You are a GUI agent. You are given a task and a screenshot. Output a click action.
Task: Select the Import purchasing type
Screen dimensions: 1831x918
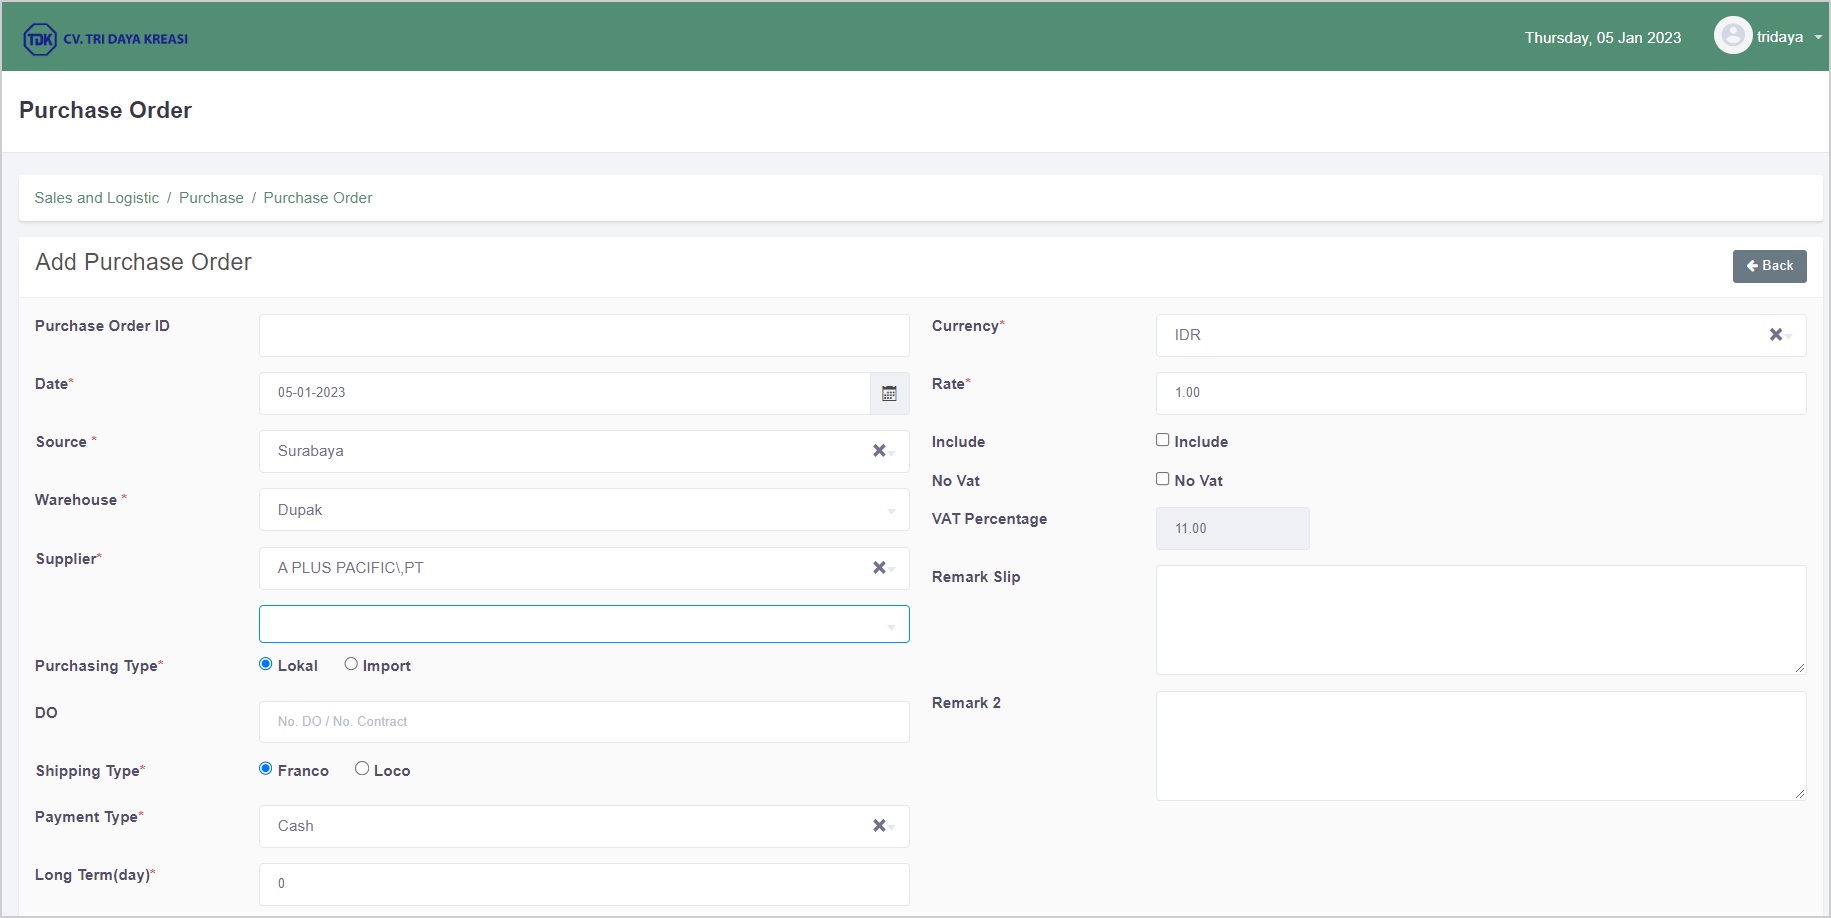[x=351, y=664]
